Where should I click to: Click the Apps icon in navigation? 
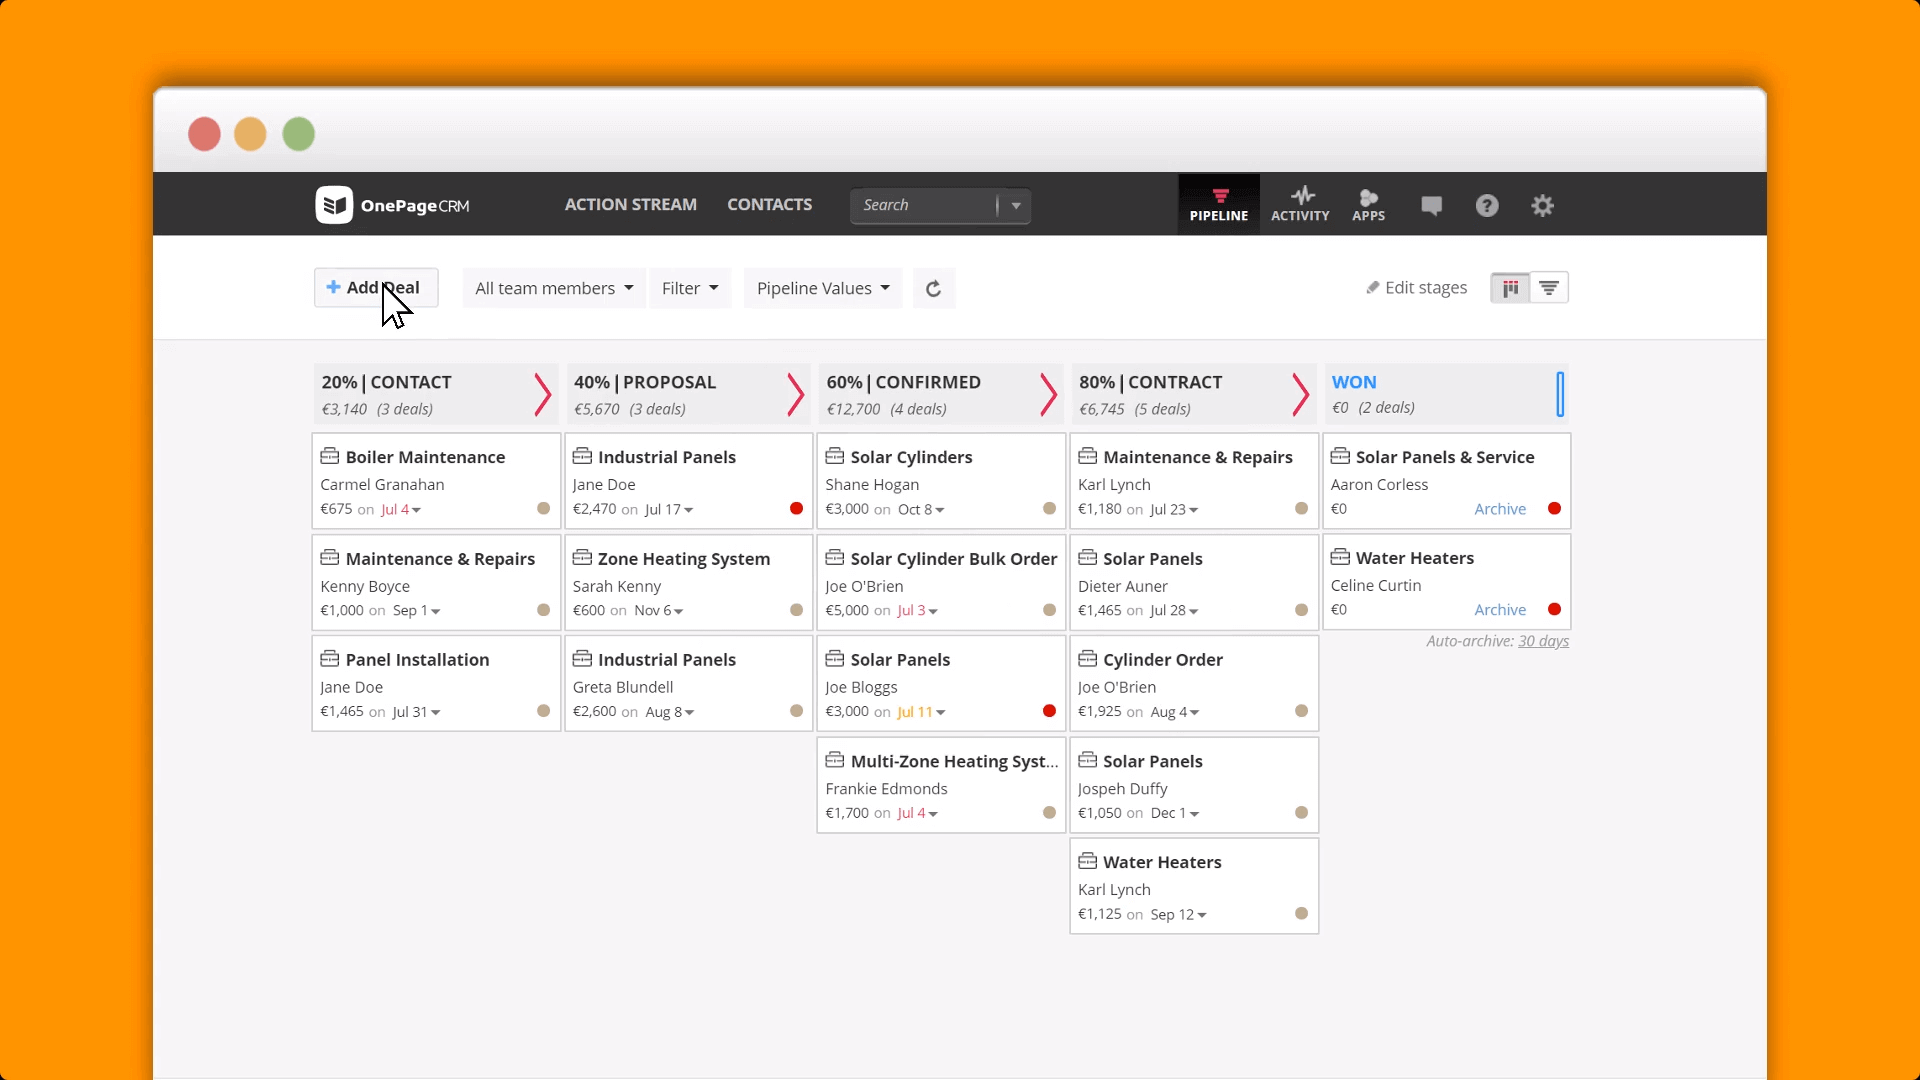pyautogui.click(x=1366, y=204)
